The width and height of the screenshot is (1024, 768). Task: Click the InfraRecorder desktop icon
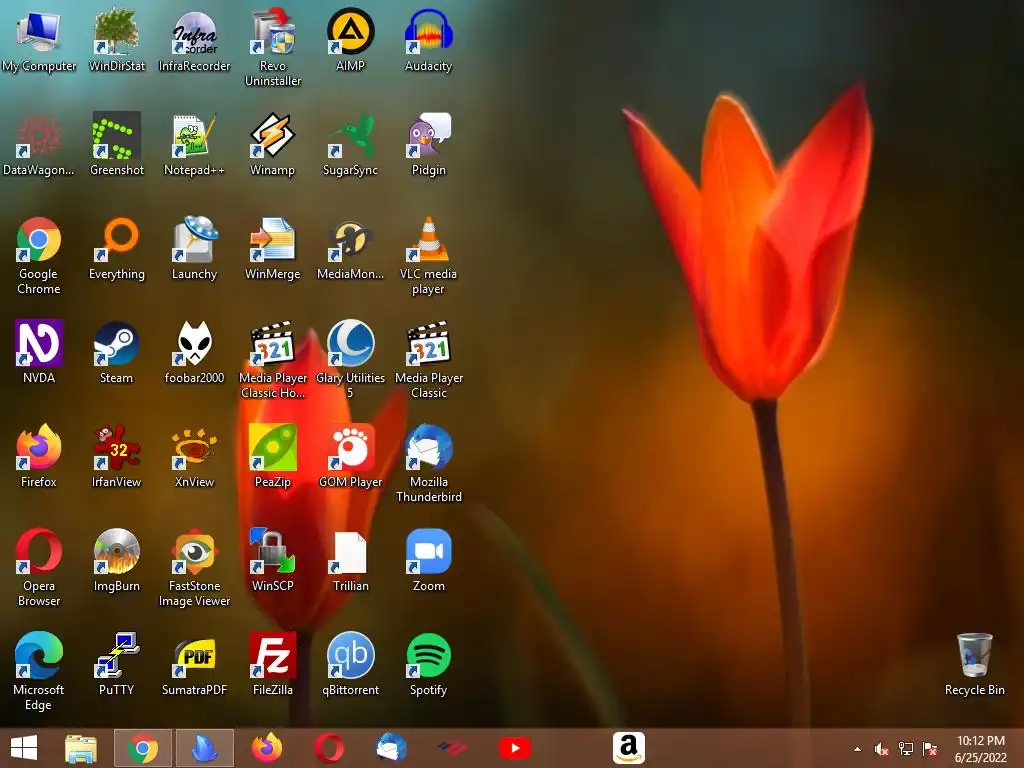[195, 39]
